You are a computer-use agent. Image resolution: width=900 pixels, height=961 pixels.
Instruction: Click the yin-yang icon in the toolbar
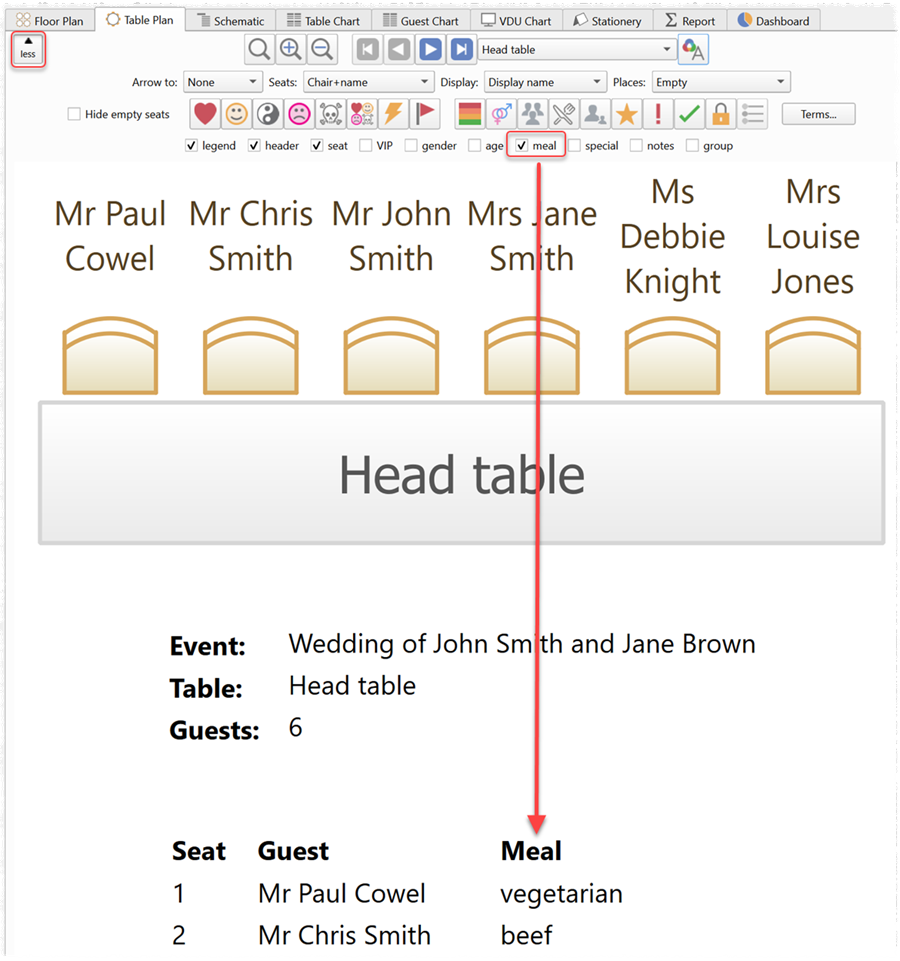point(267,113)
